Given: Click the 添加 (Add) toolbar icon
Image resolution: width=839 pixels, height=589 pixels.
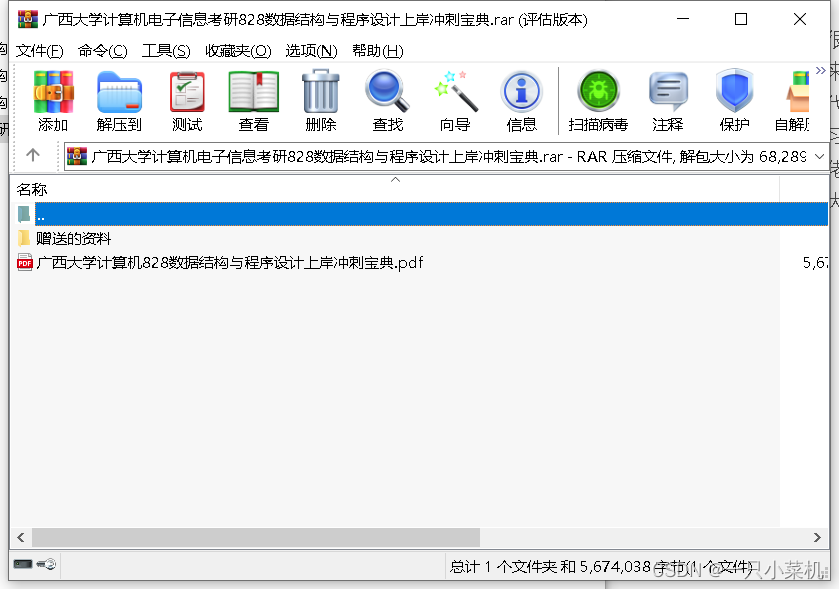Looking at the screenshot, I should pos(53,101).
